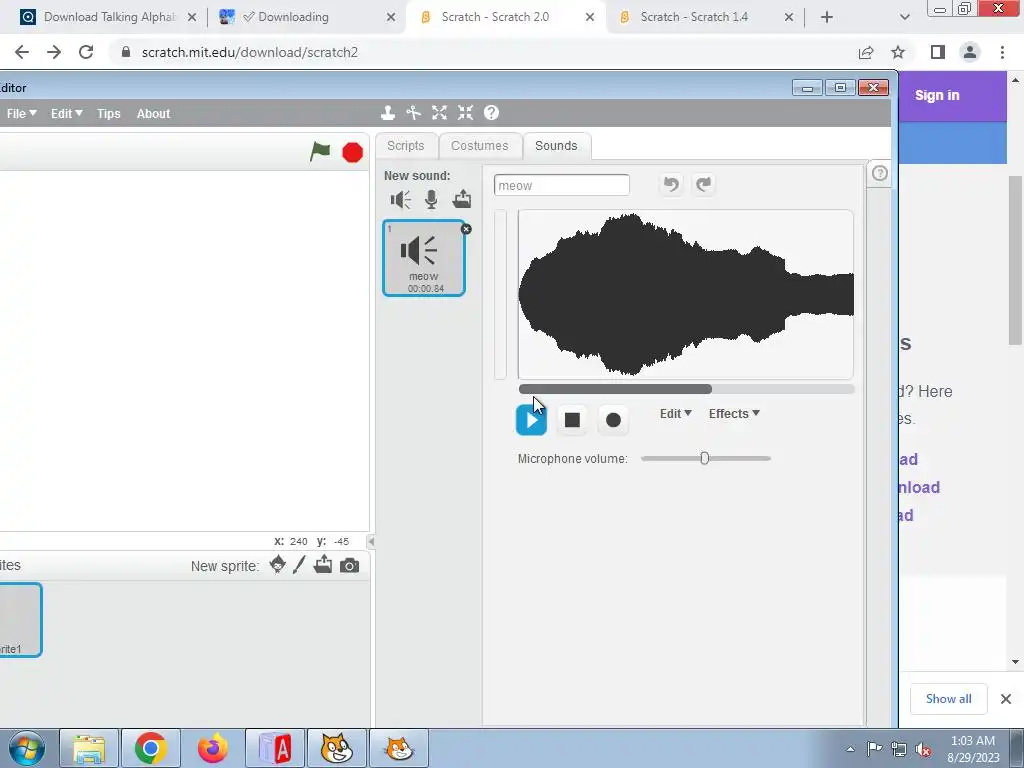Upload sprite from file icon
1024x768 pixels.
click(323, 564)
